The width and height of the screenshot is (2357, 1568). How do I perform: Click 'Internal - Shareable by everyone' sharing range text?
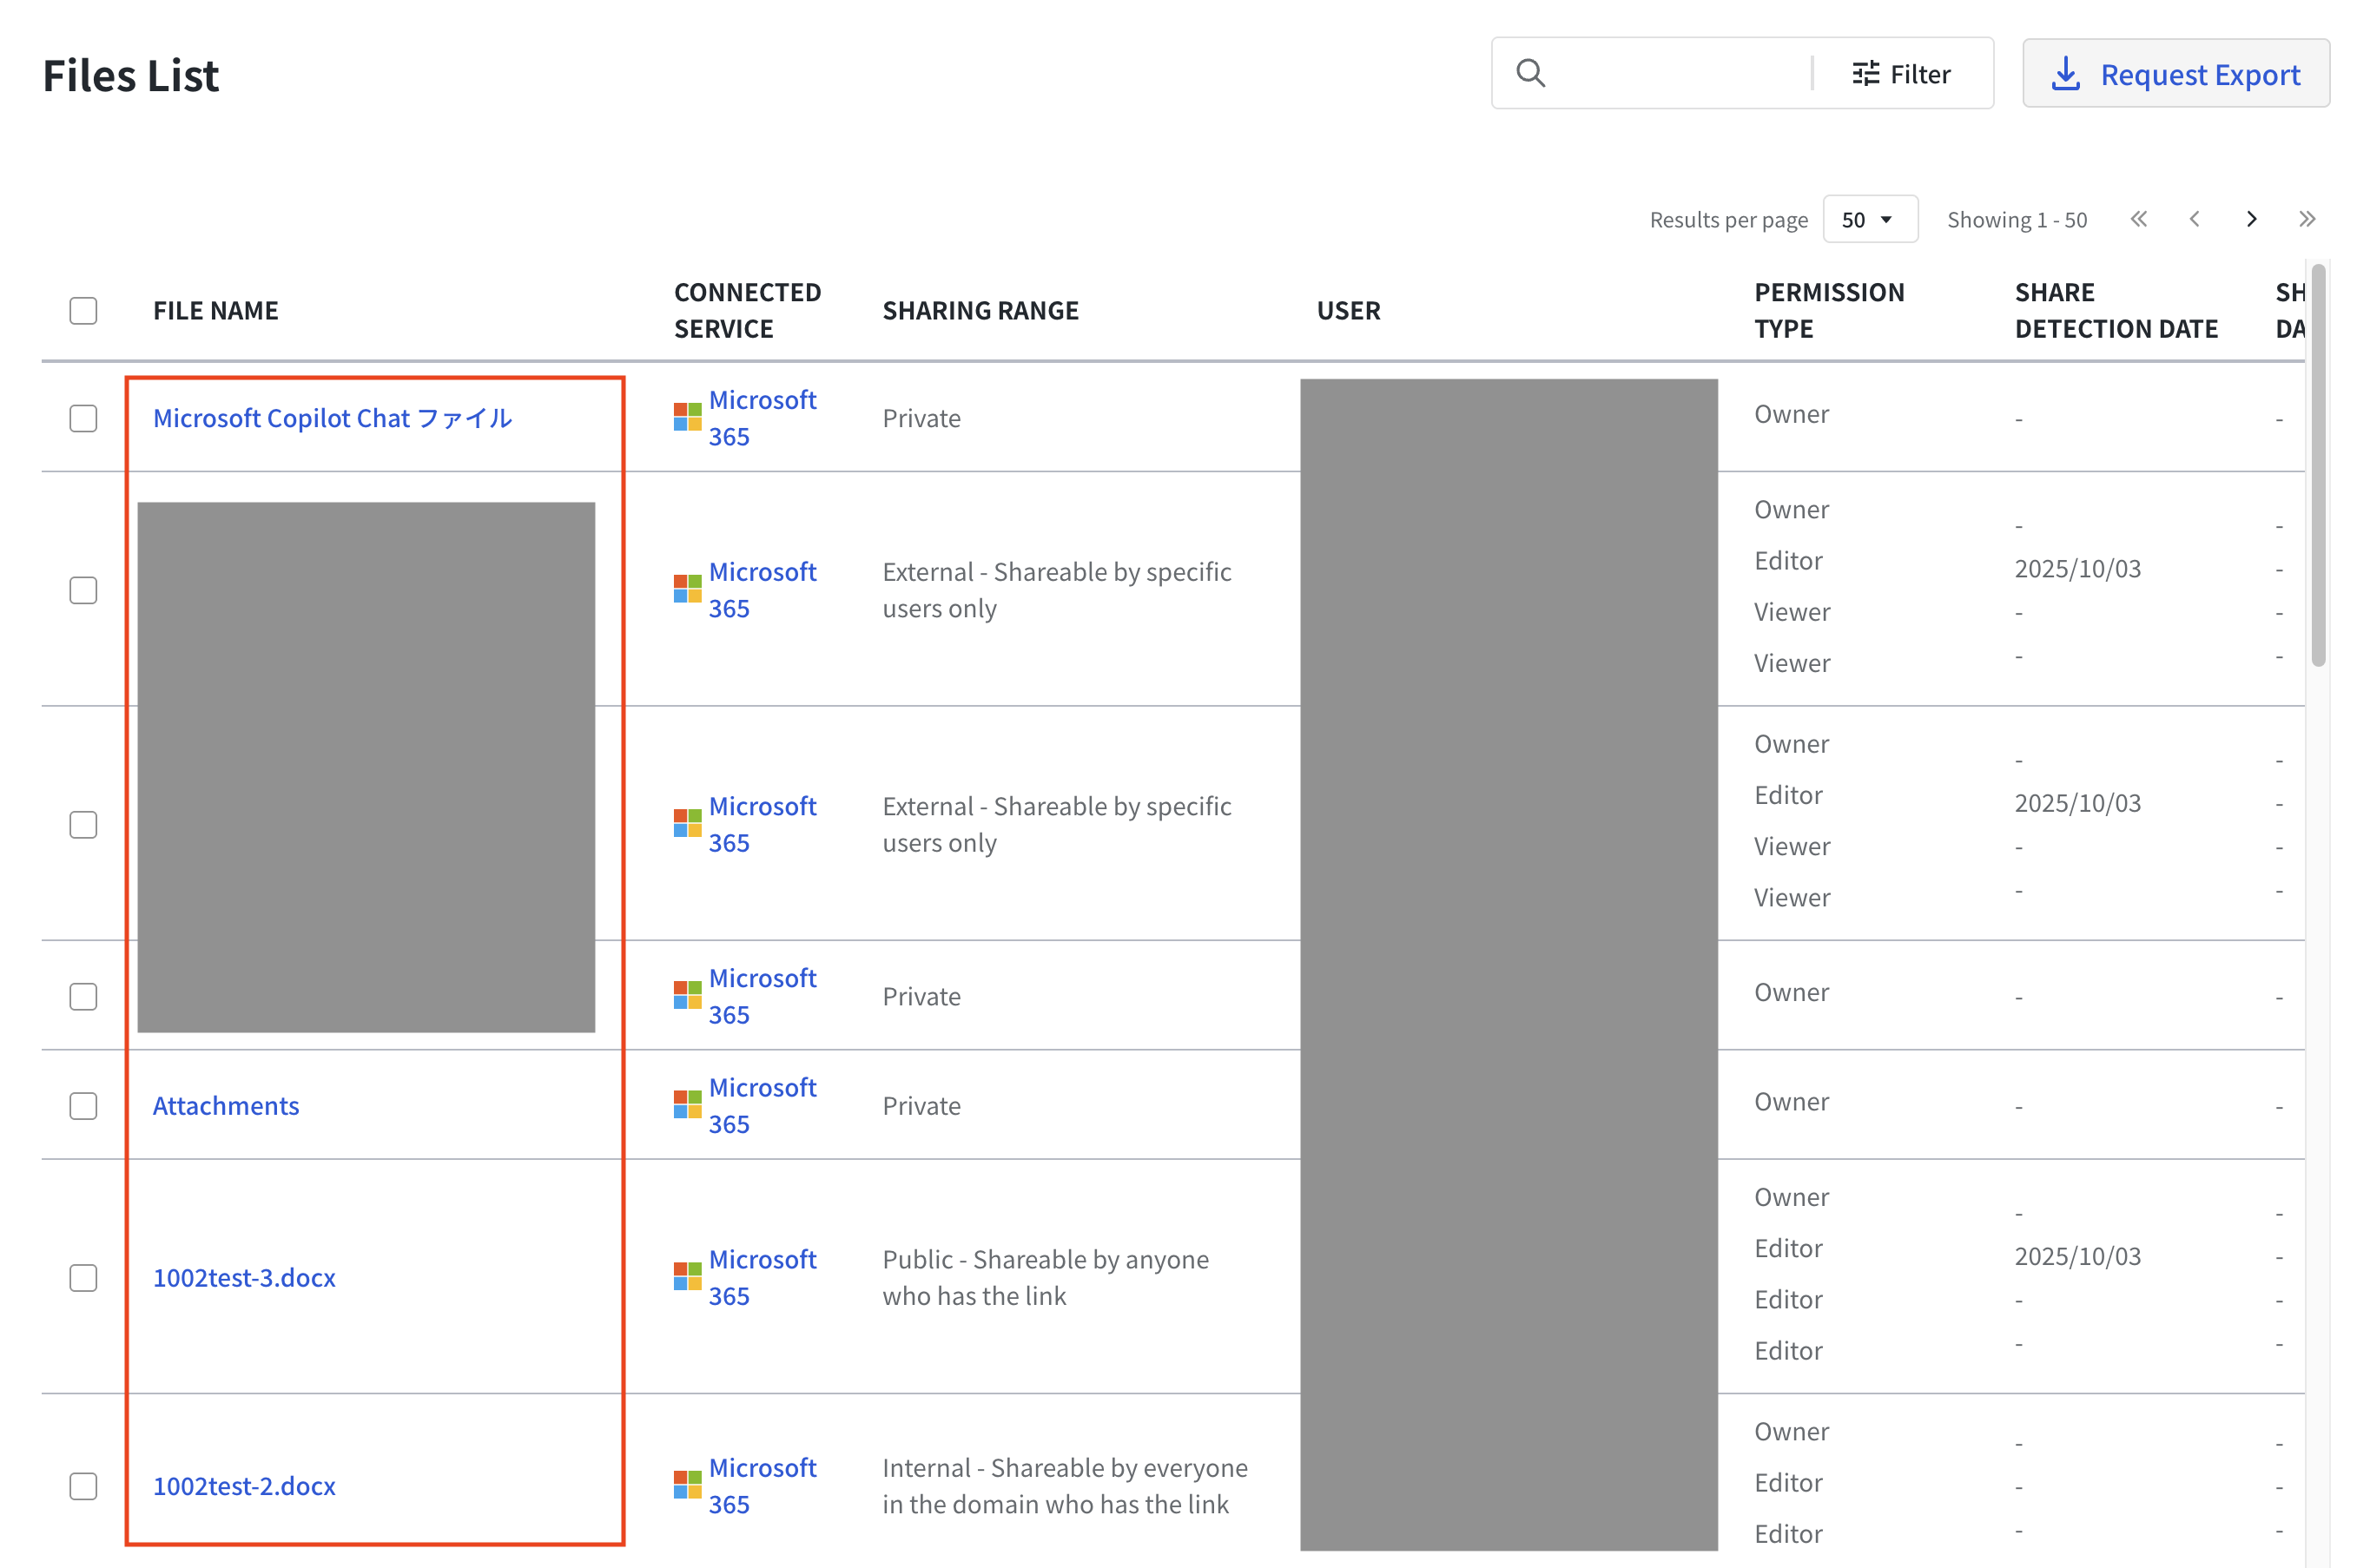(x=1064, y=1485)
